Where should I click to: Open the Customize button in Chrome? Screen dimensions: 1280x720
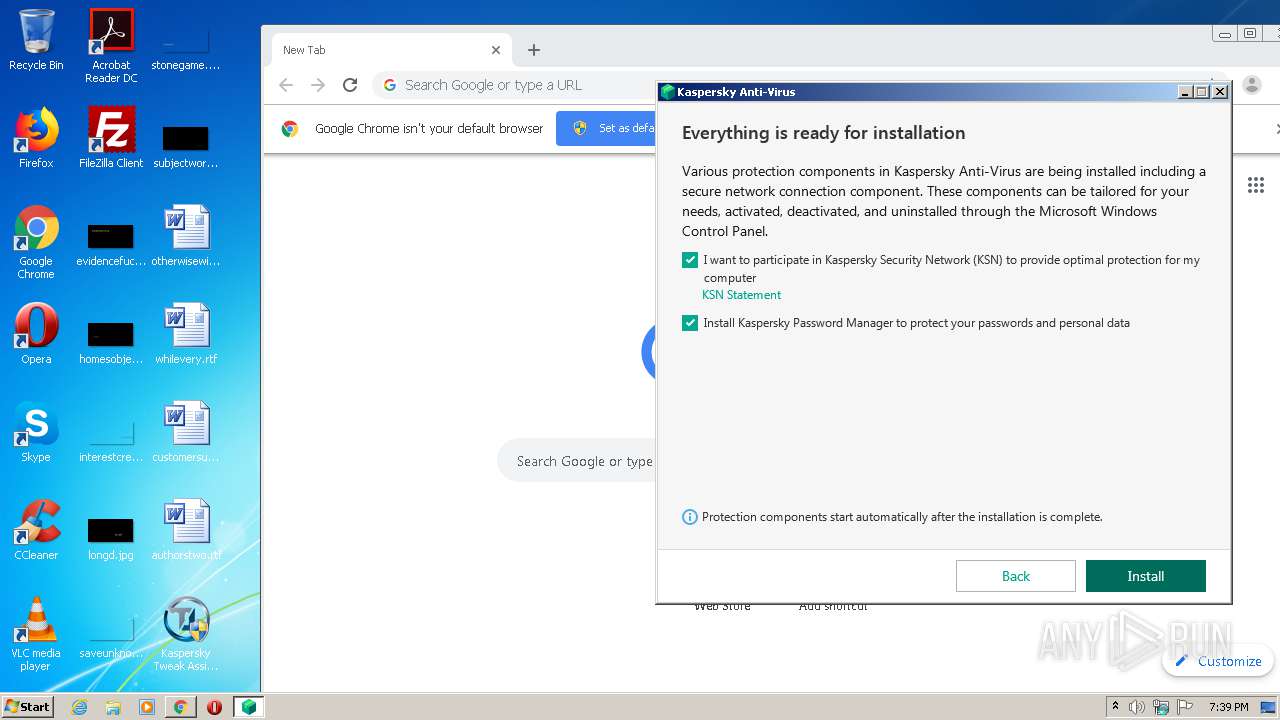click(1217, 661)
